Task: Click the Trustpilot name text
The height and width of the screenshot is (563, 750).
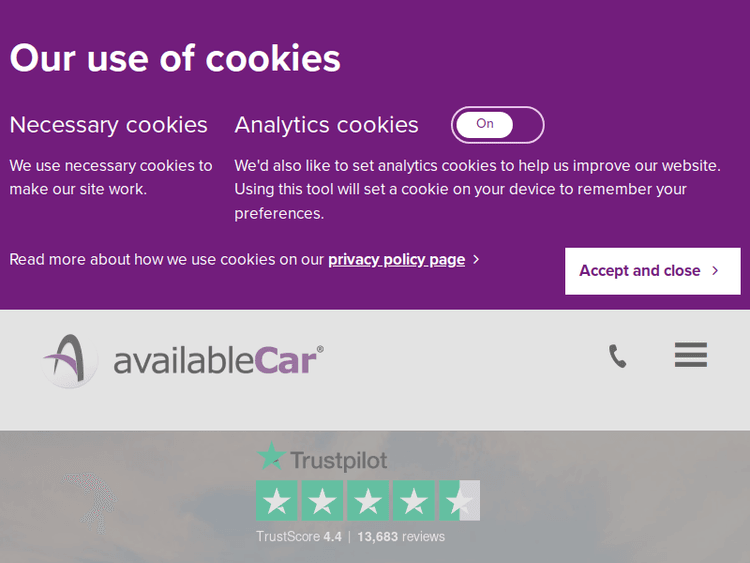Action: tap(338, 460)
